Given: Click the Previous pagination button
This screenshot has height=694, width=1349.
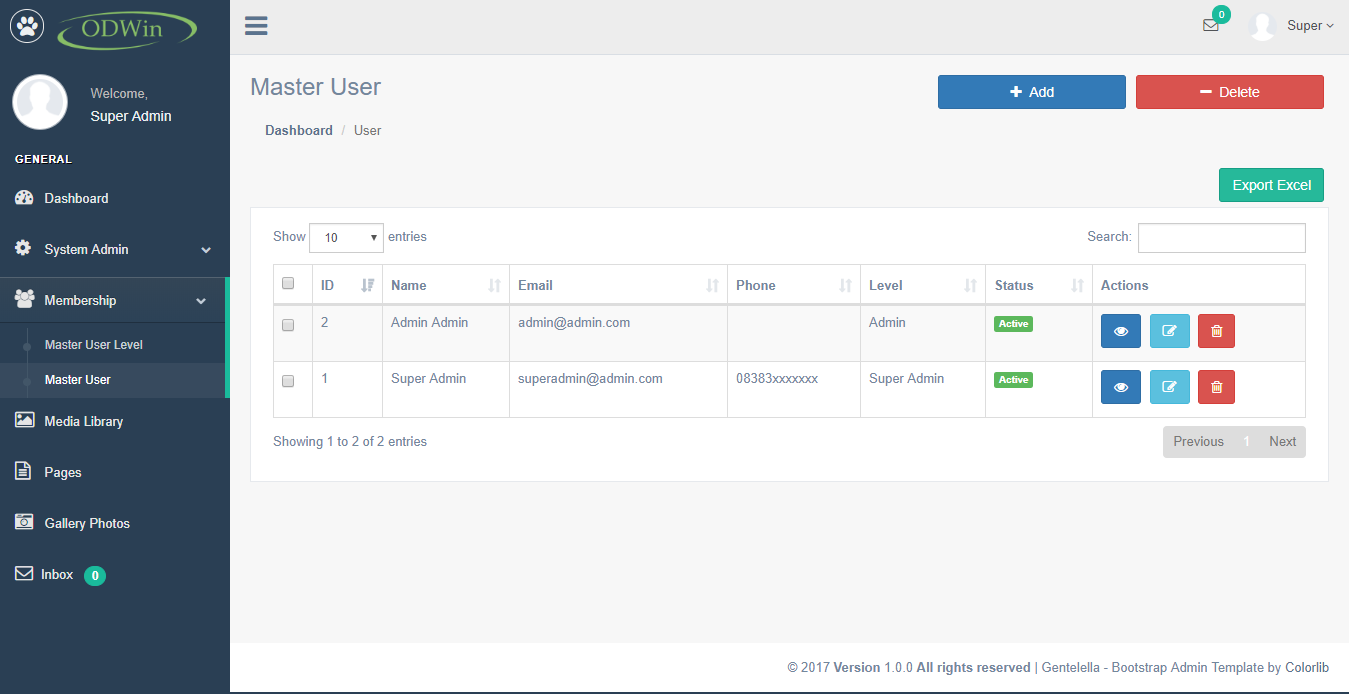Looking at the screenshot, I should (x=1198, y=442).
